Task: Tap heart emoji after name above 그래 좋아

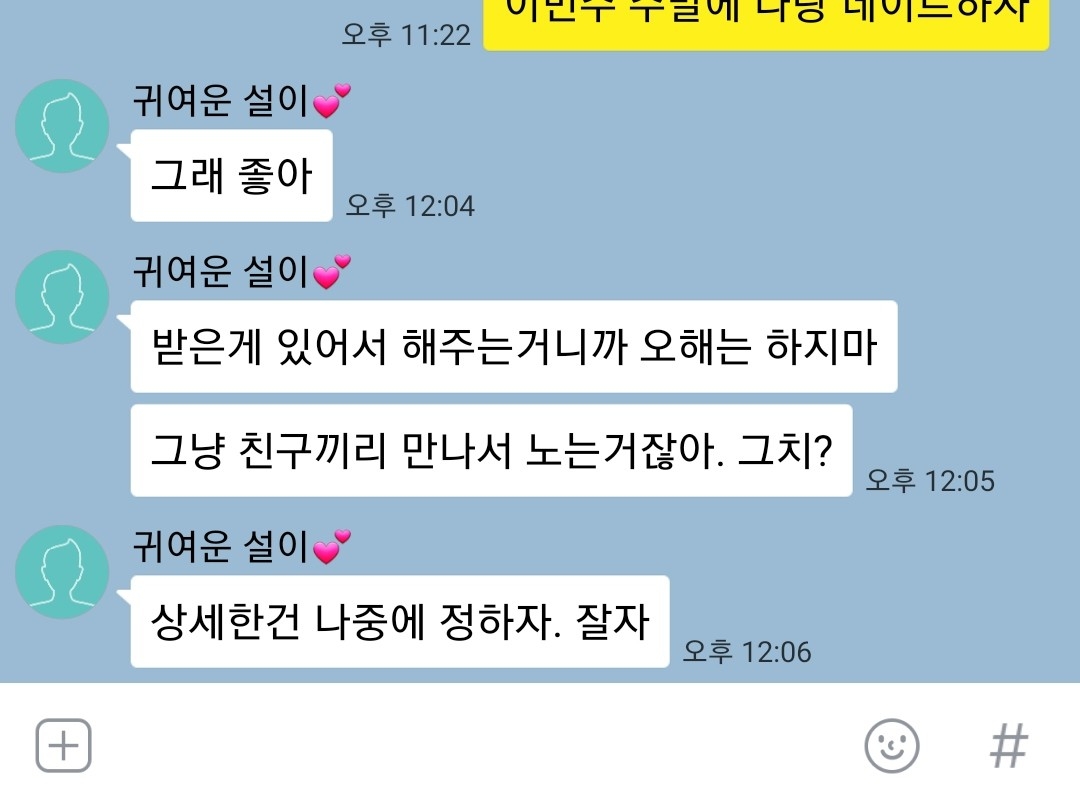Action: point(332,101)
